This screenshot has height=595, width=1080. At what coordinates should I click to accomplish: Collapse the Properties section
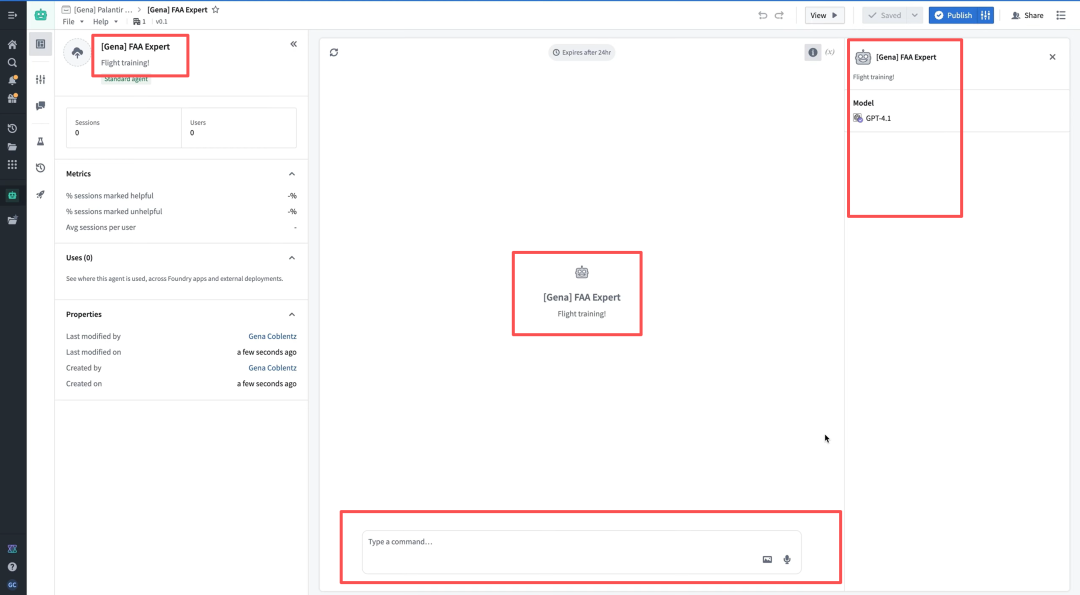point(292,315)
